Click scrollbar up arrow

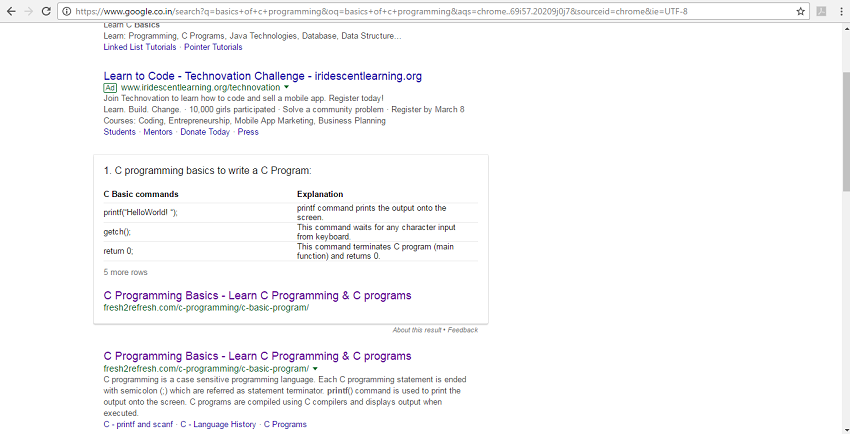[846, 27]
